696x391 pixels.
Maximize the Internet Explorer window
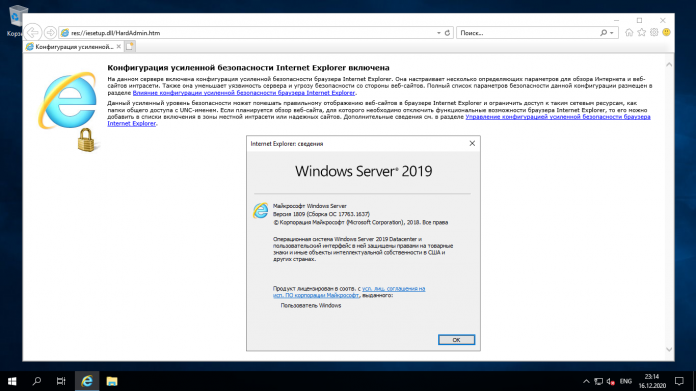coord(639,20)
